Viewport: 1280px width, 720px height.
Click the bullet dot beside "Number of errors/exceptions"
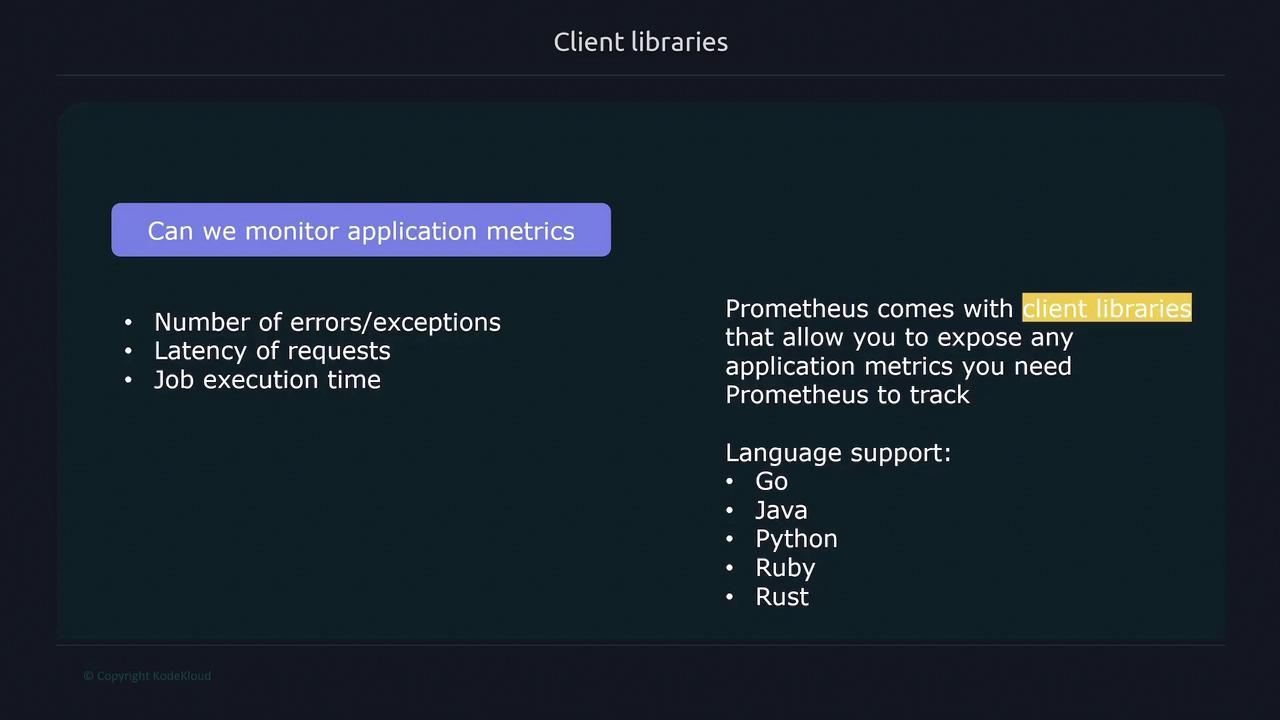click(128, 323)
